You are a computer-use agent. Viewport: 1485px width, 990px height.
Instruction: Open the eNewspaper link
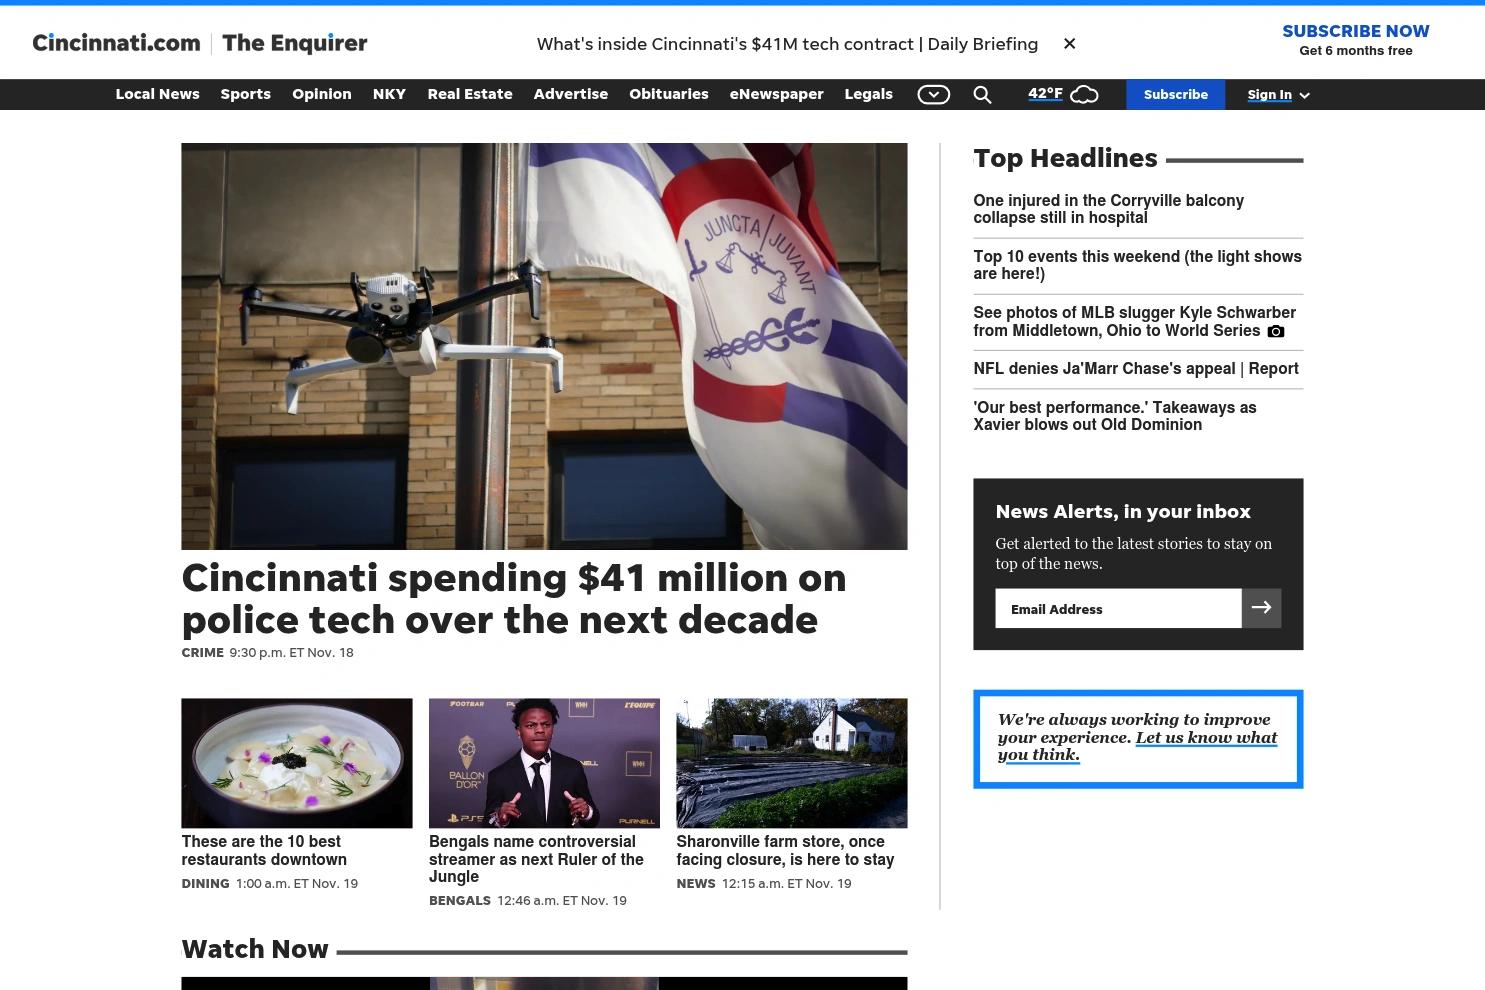pyautogui.click(x=776, y=94)
